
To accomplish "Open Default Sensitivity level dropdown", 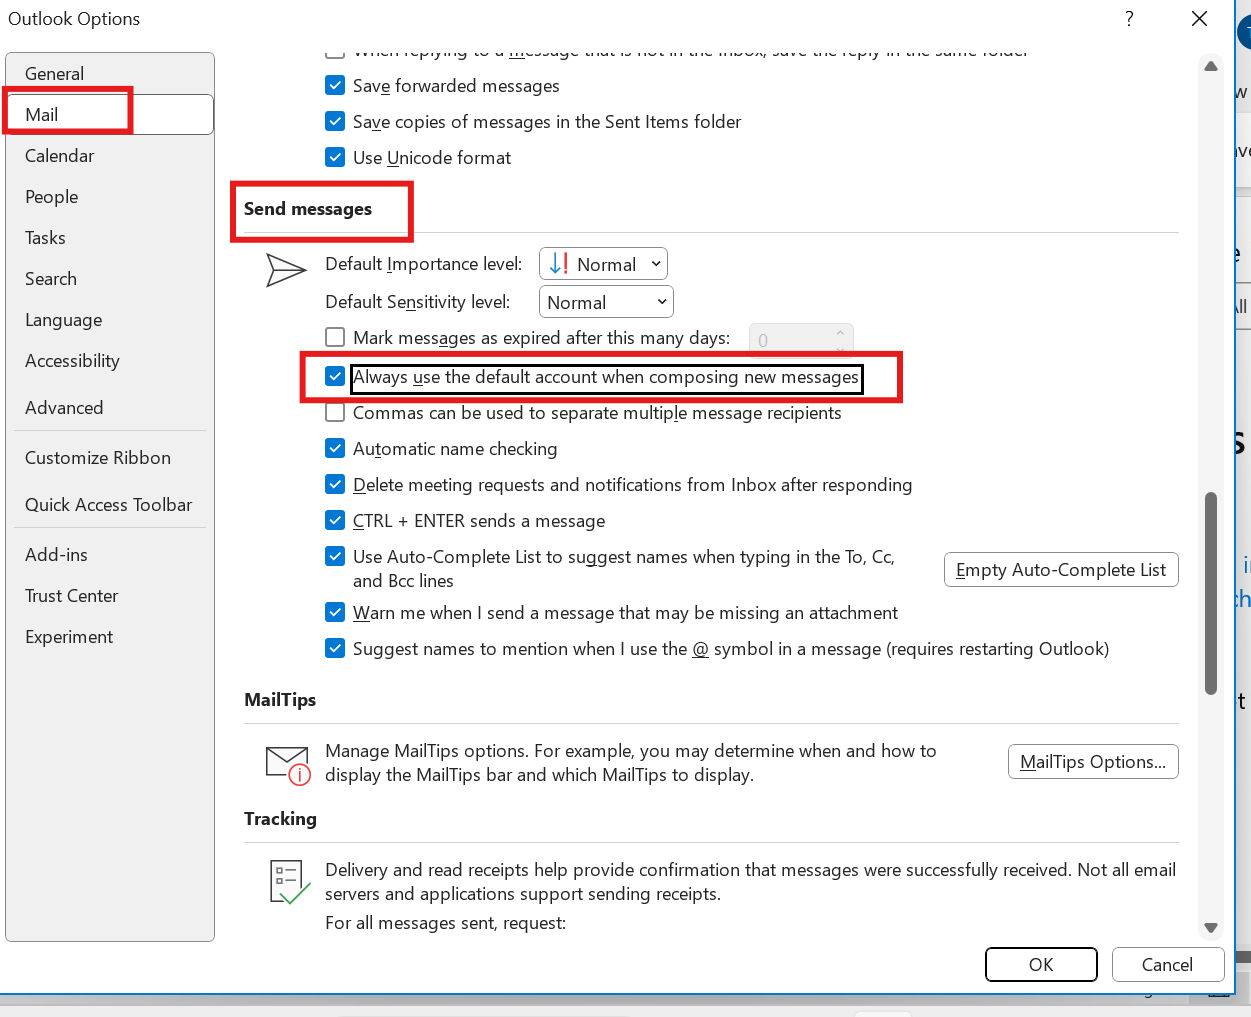I will click(606, 302).
